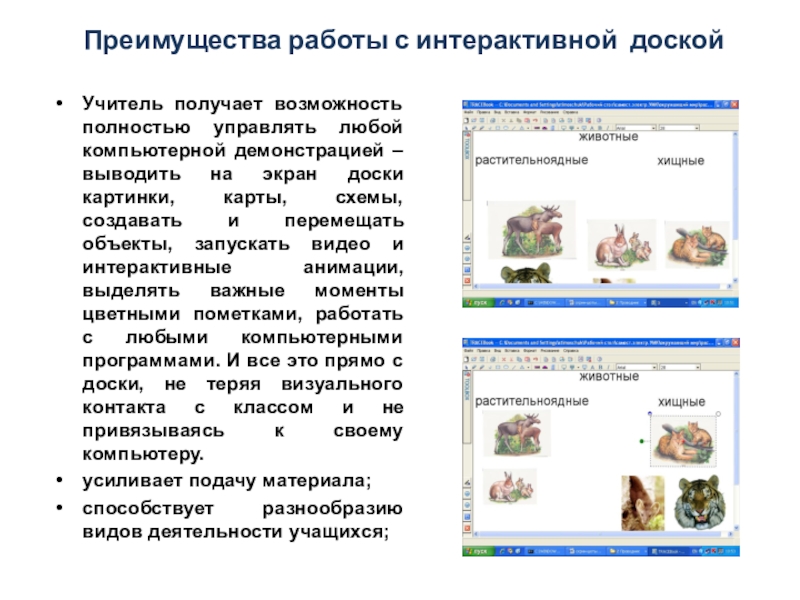The width and height of the screenshot is (800, 600).
Task: Select partially visible tiger in upper screenshot
Action: [x=526, y=273]
